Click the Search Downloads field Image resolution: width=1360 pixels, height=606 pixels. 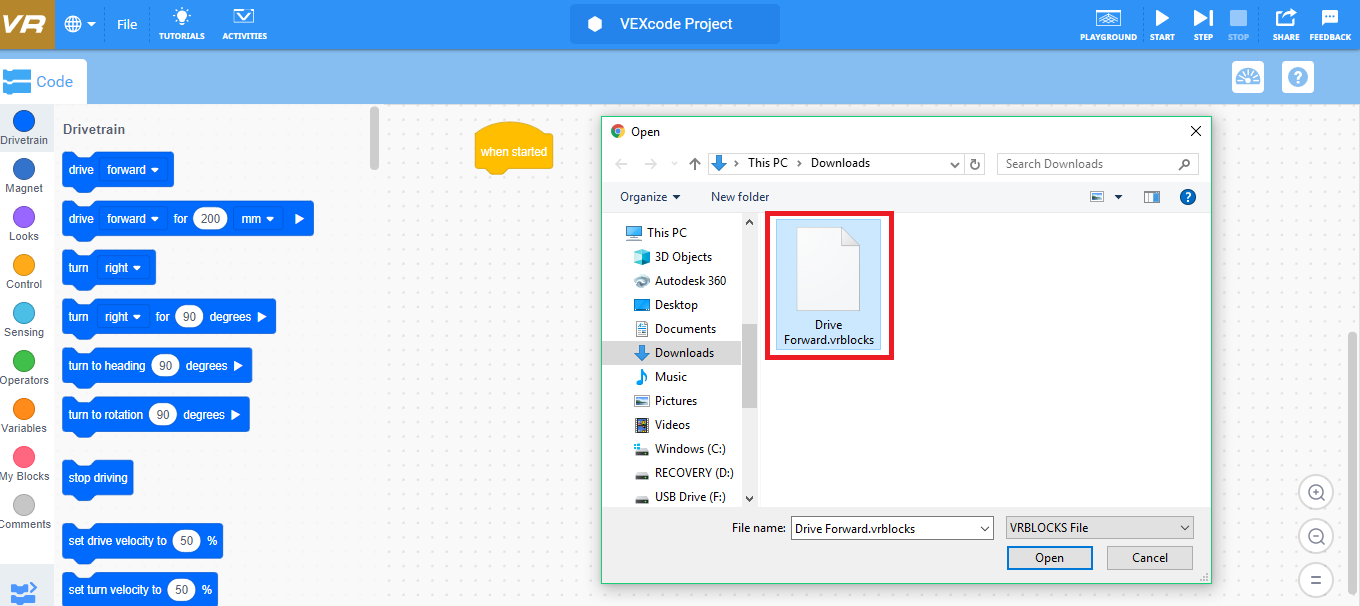[1098, 164]
